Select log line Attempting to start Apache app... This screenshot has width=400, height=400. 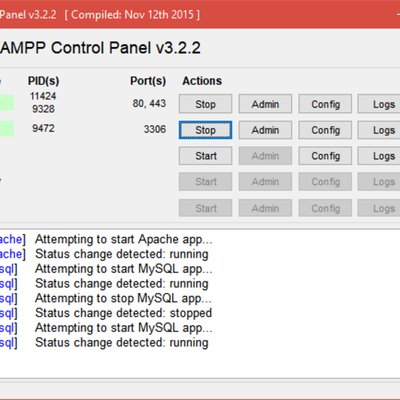(124, 239)
